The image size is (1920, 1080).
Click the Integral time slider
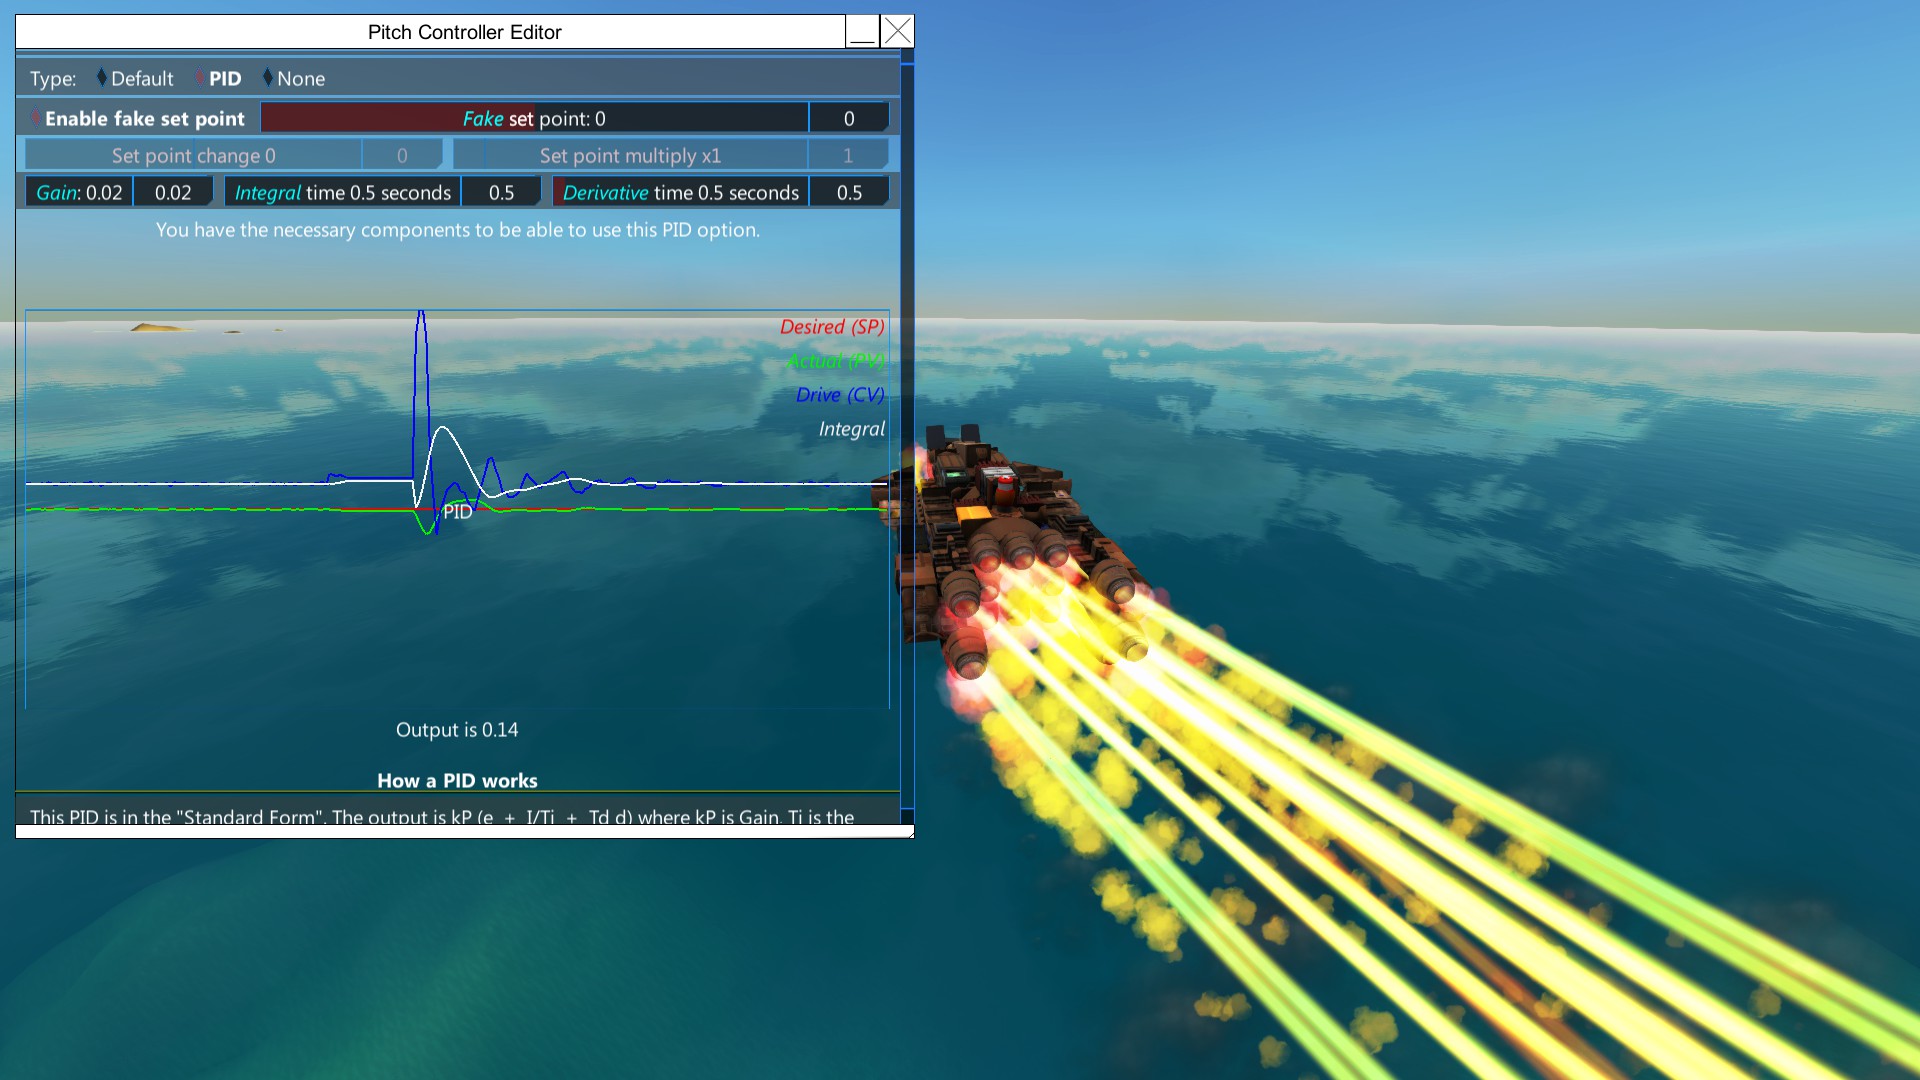pyautogui.click(x=343, y=193)
